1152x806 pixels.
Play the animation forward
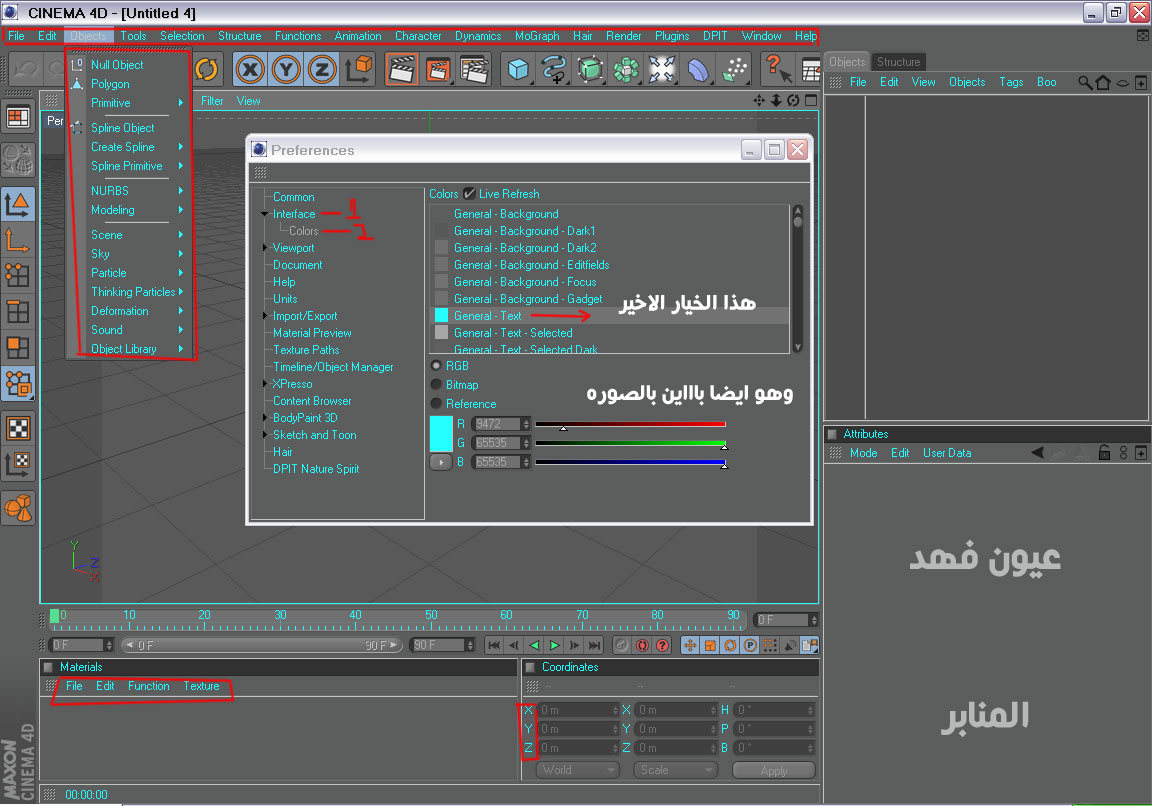click(555, 646)
